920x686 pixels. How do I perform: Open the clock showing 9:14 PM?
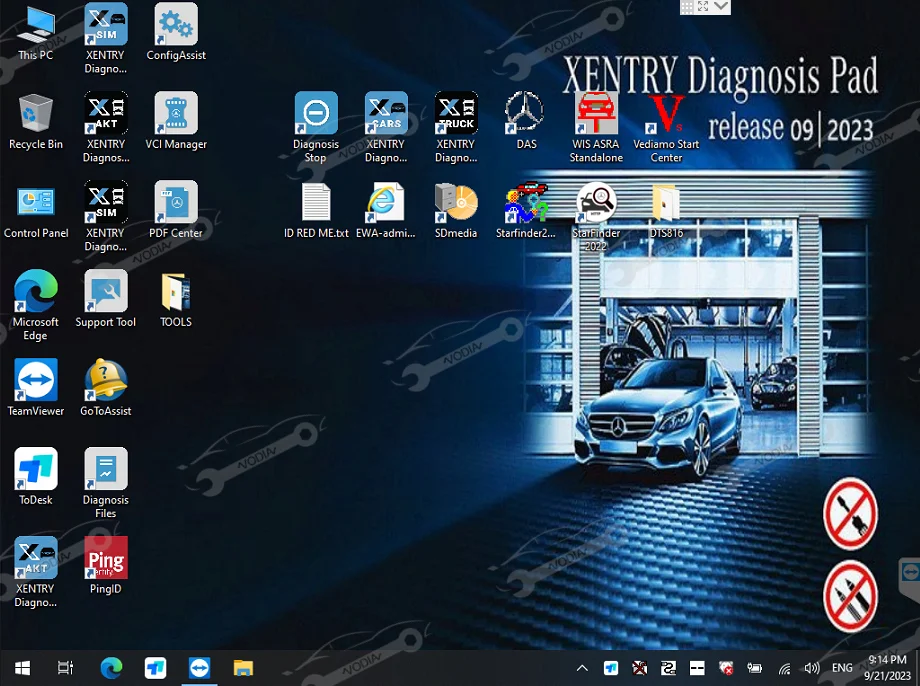coord(887,668)
